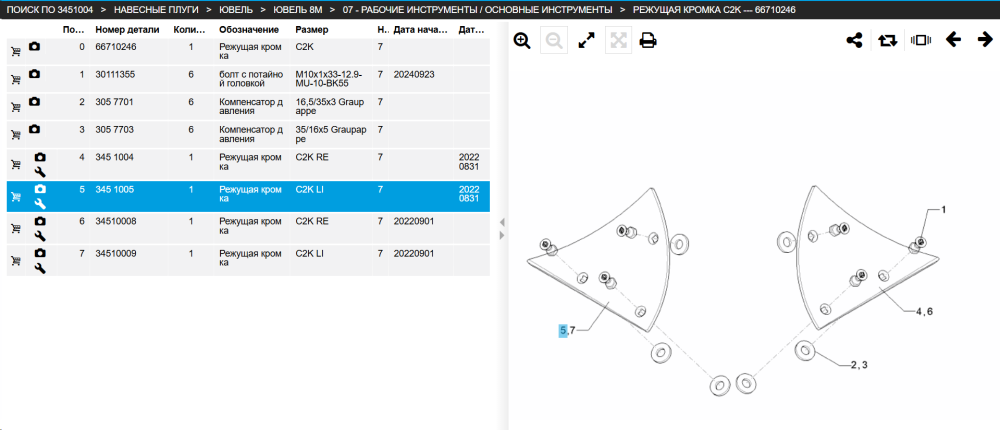Print the diagram with printer icon

pos(648,41)
